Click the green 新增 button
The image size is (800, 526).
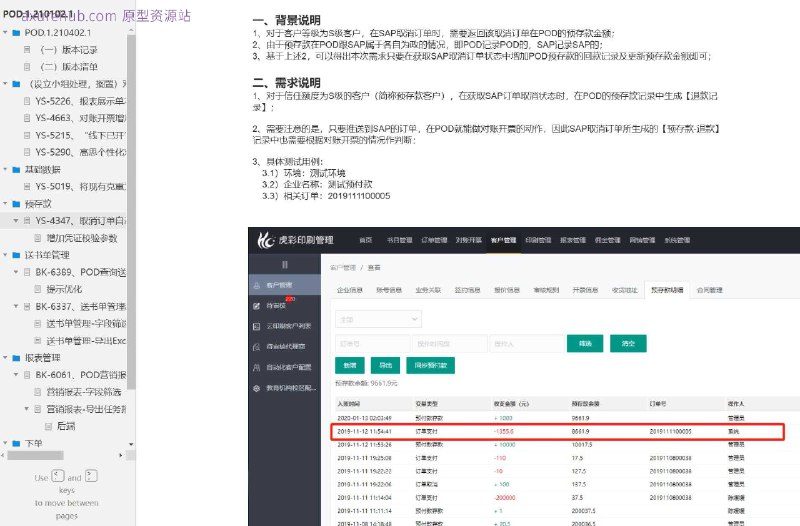click(350, 365)
